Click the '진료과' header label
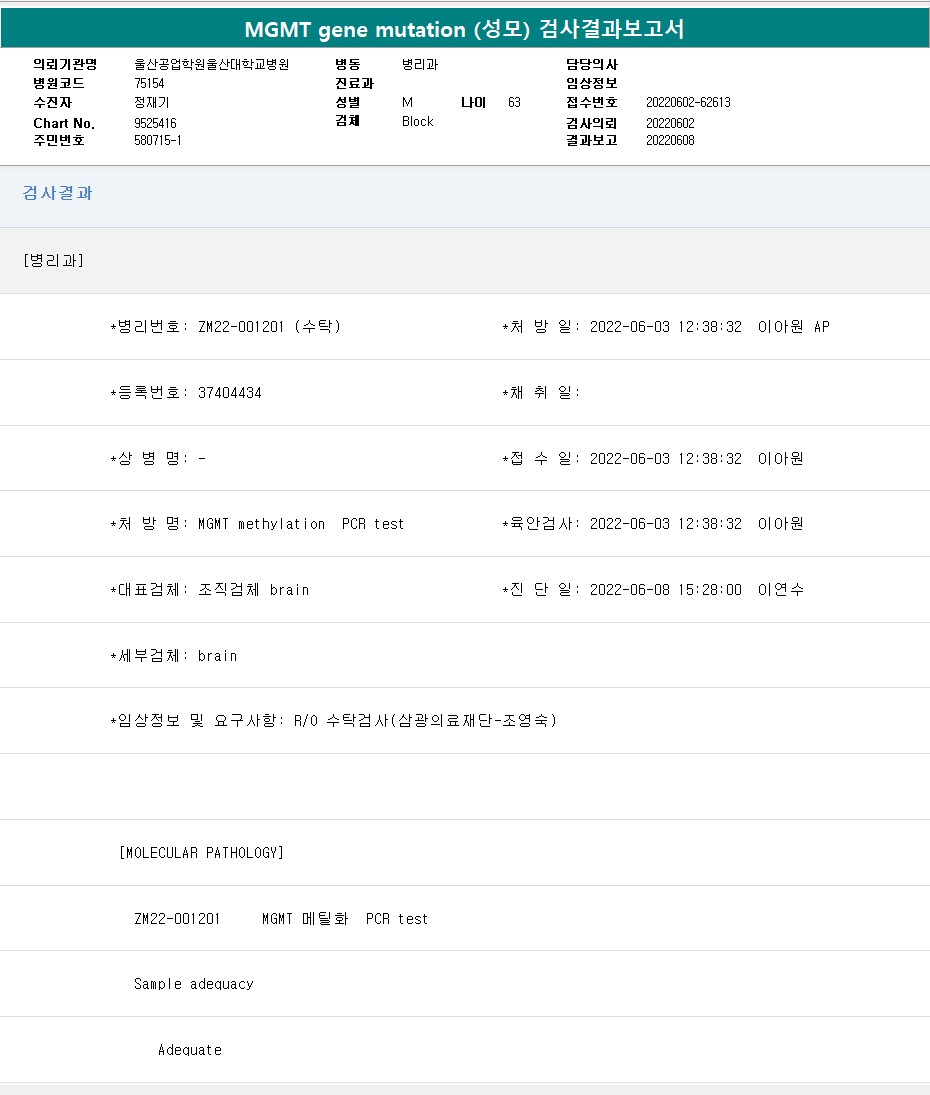930x1095 pixels. tap(355, 83)
